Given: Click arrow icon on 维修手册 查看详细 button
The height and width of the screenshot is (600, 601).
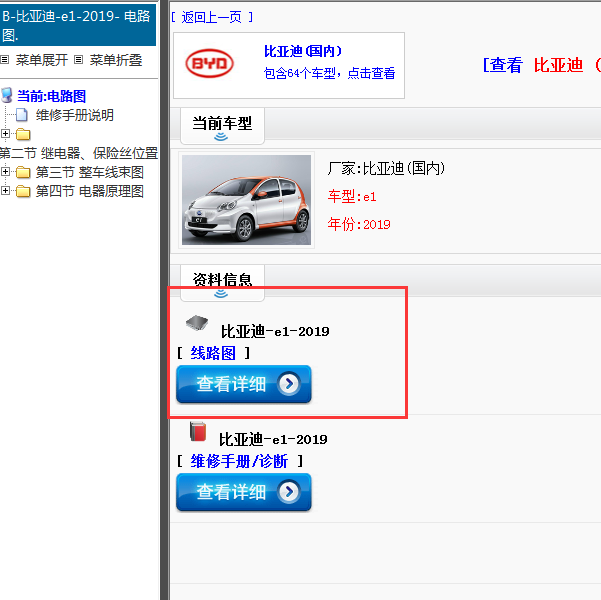Looking at the screenshot, I should [289, 492].
